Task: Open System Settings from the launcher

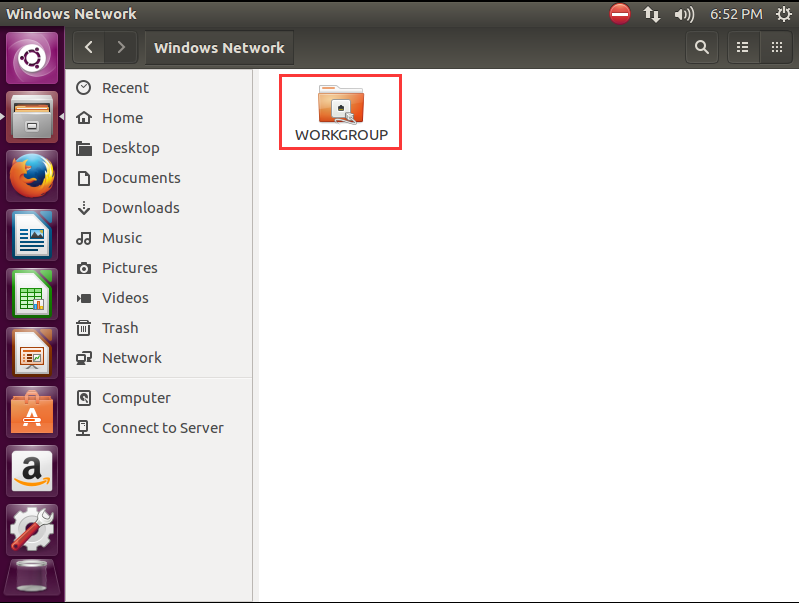Action: coord(32,530)
